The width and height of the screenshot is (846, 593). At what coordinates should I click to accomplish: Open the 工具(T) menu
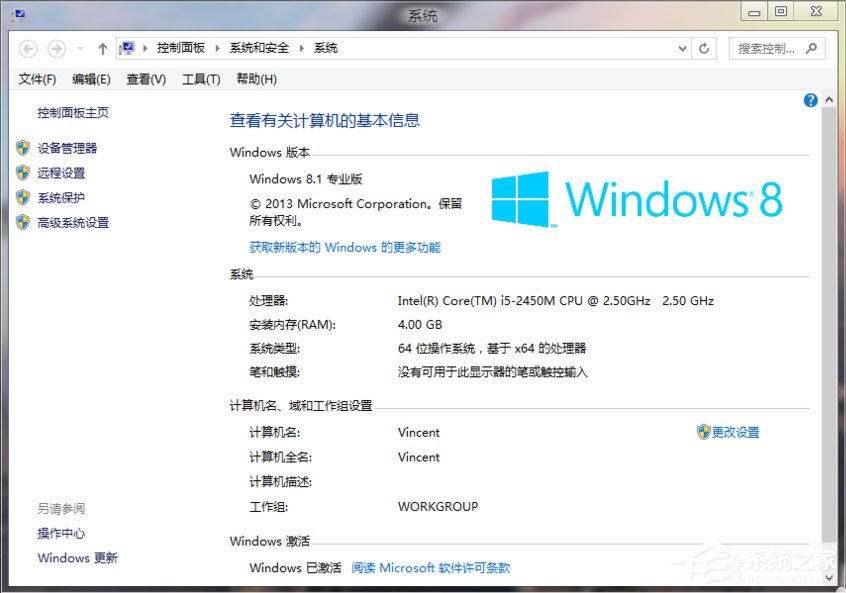click(x=199, y=79)
